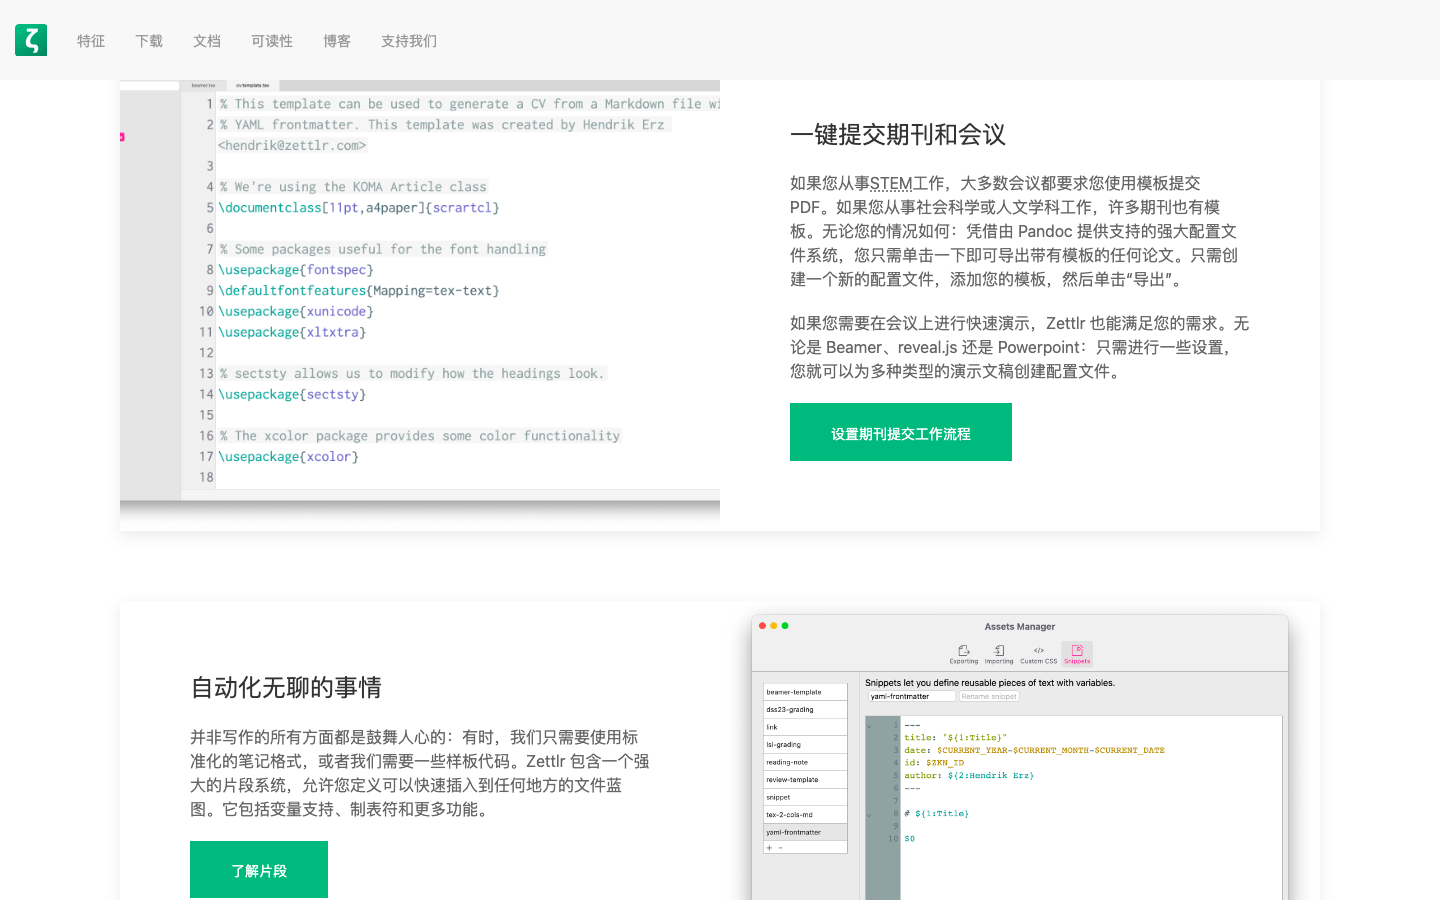Select the beamer-template snippet in list
The height and width of the screenshot is (900, 1440).
[x=805, y=692]
